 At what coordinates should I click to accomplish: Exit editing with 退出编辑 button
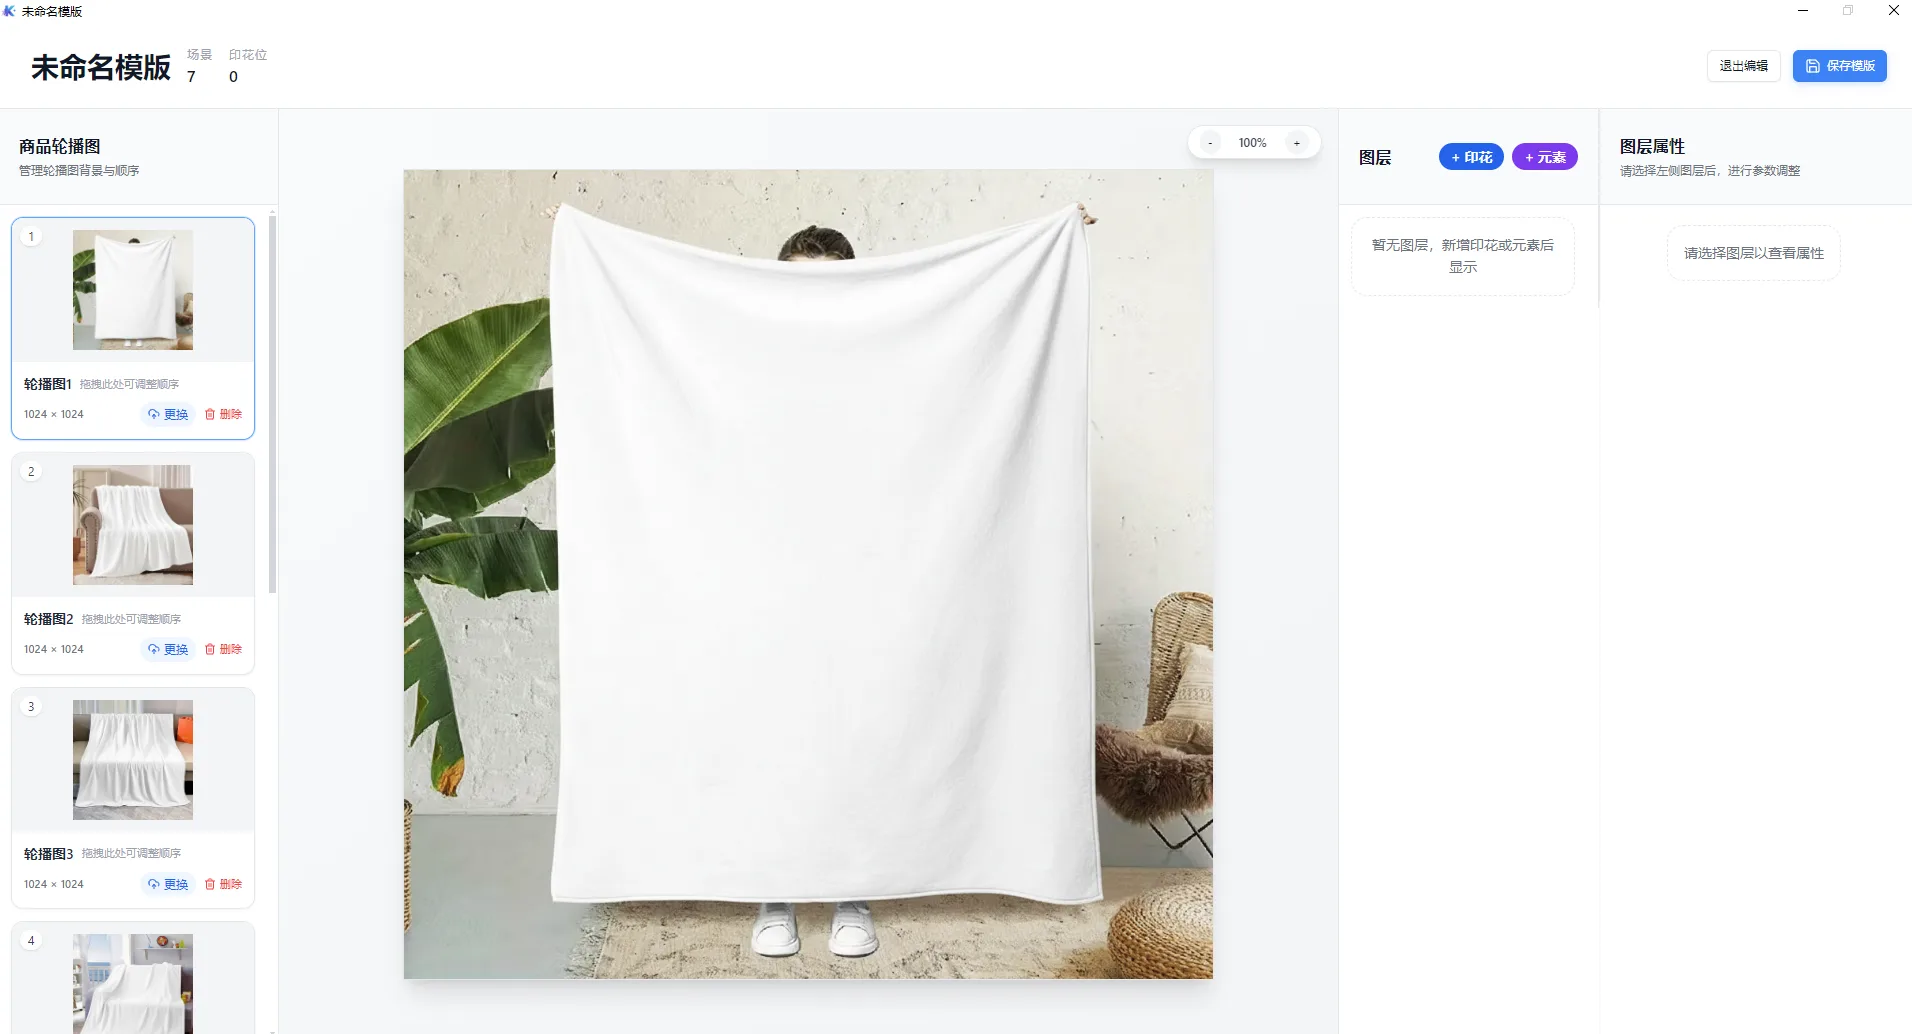[1743, 66]
